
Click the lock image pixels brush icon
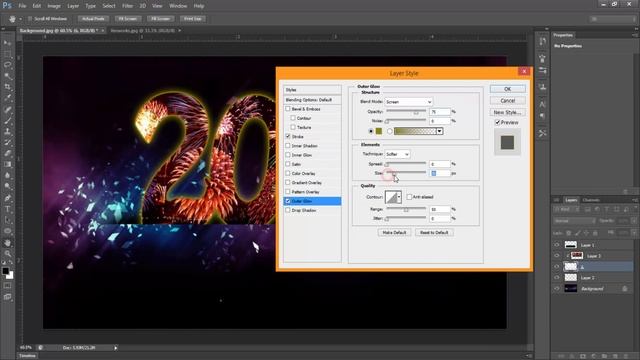click(577, 233)
